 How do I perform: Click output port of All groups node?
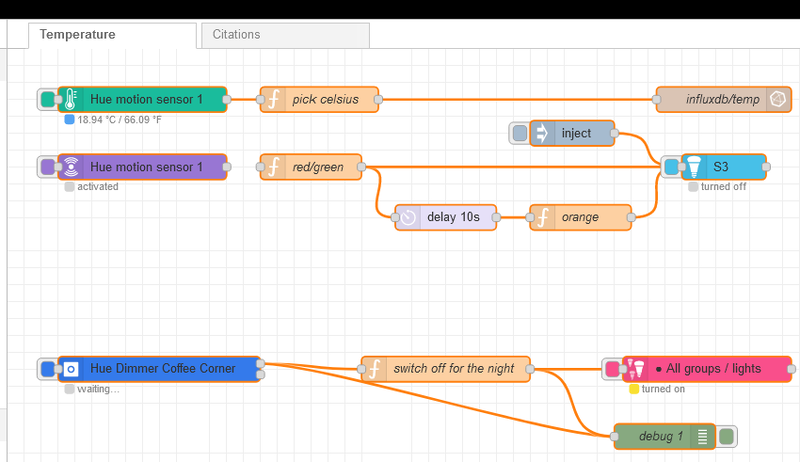[x=791, y=369]
